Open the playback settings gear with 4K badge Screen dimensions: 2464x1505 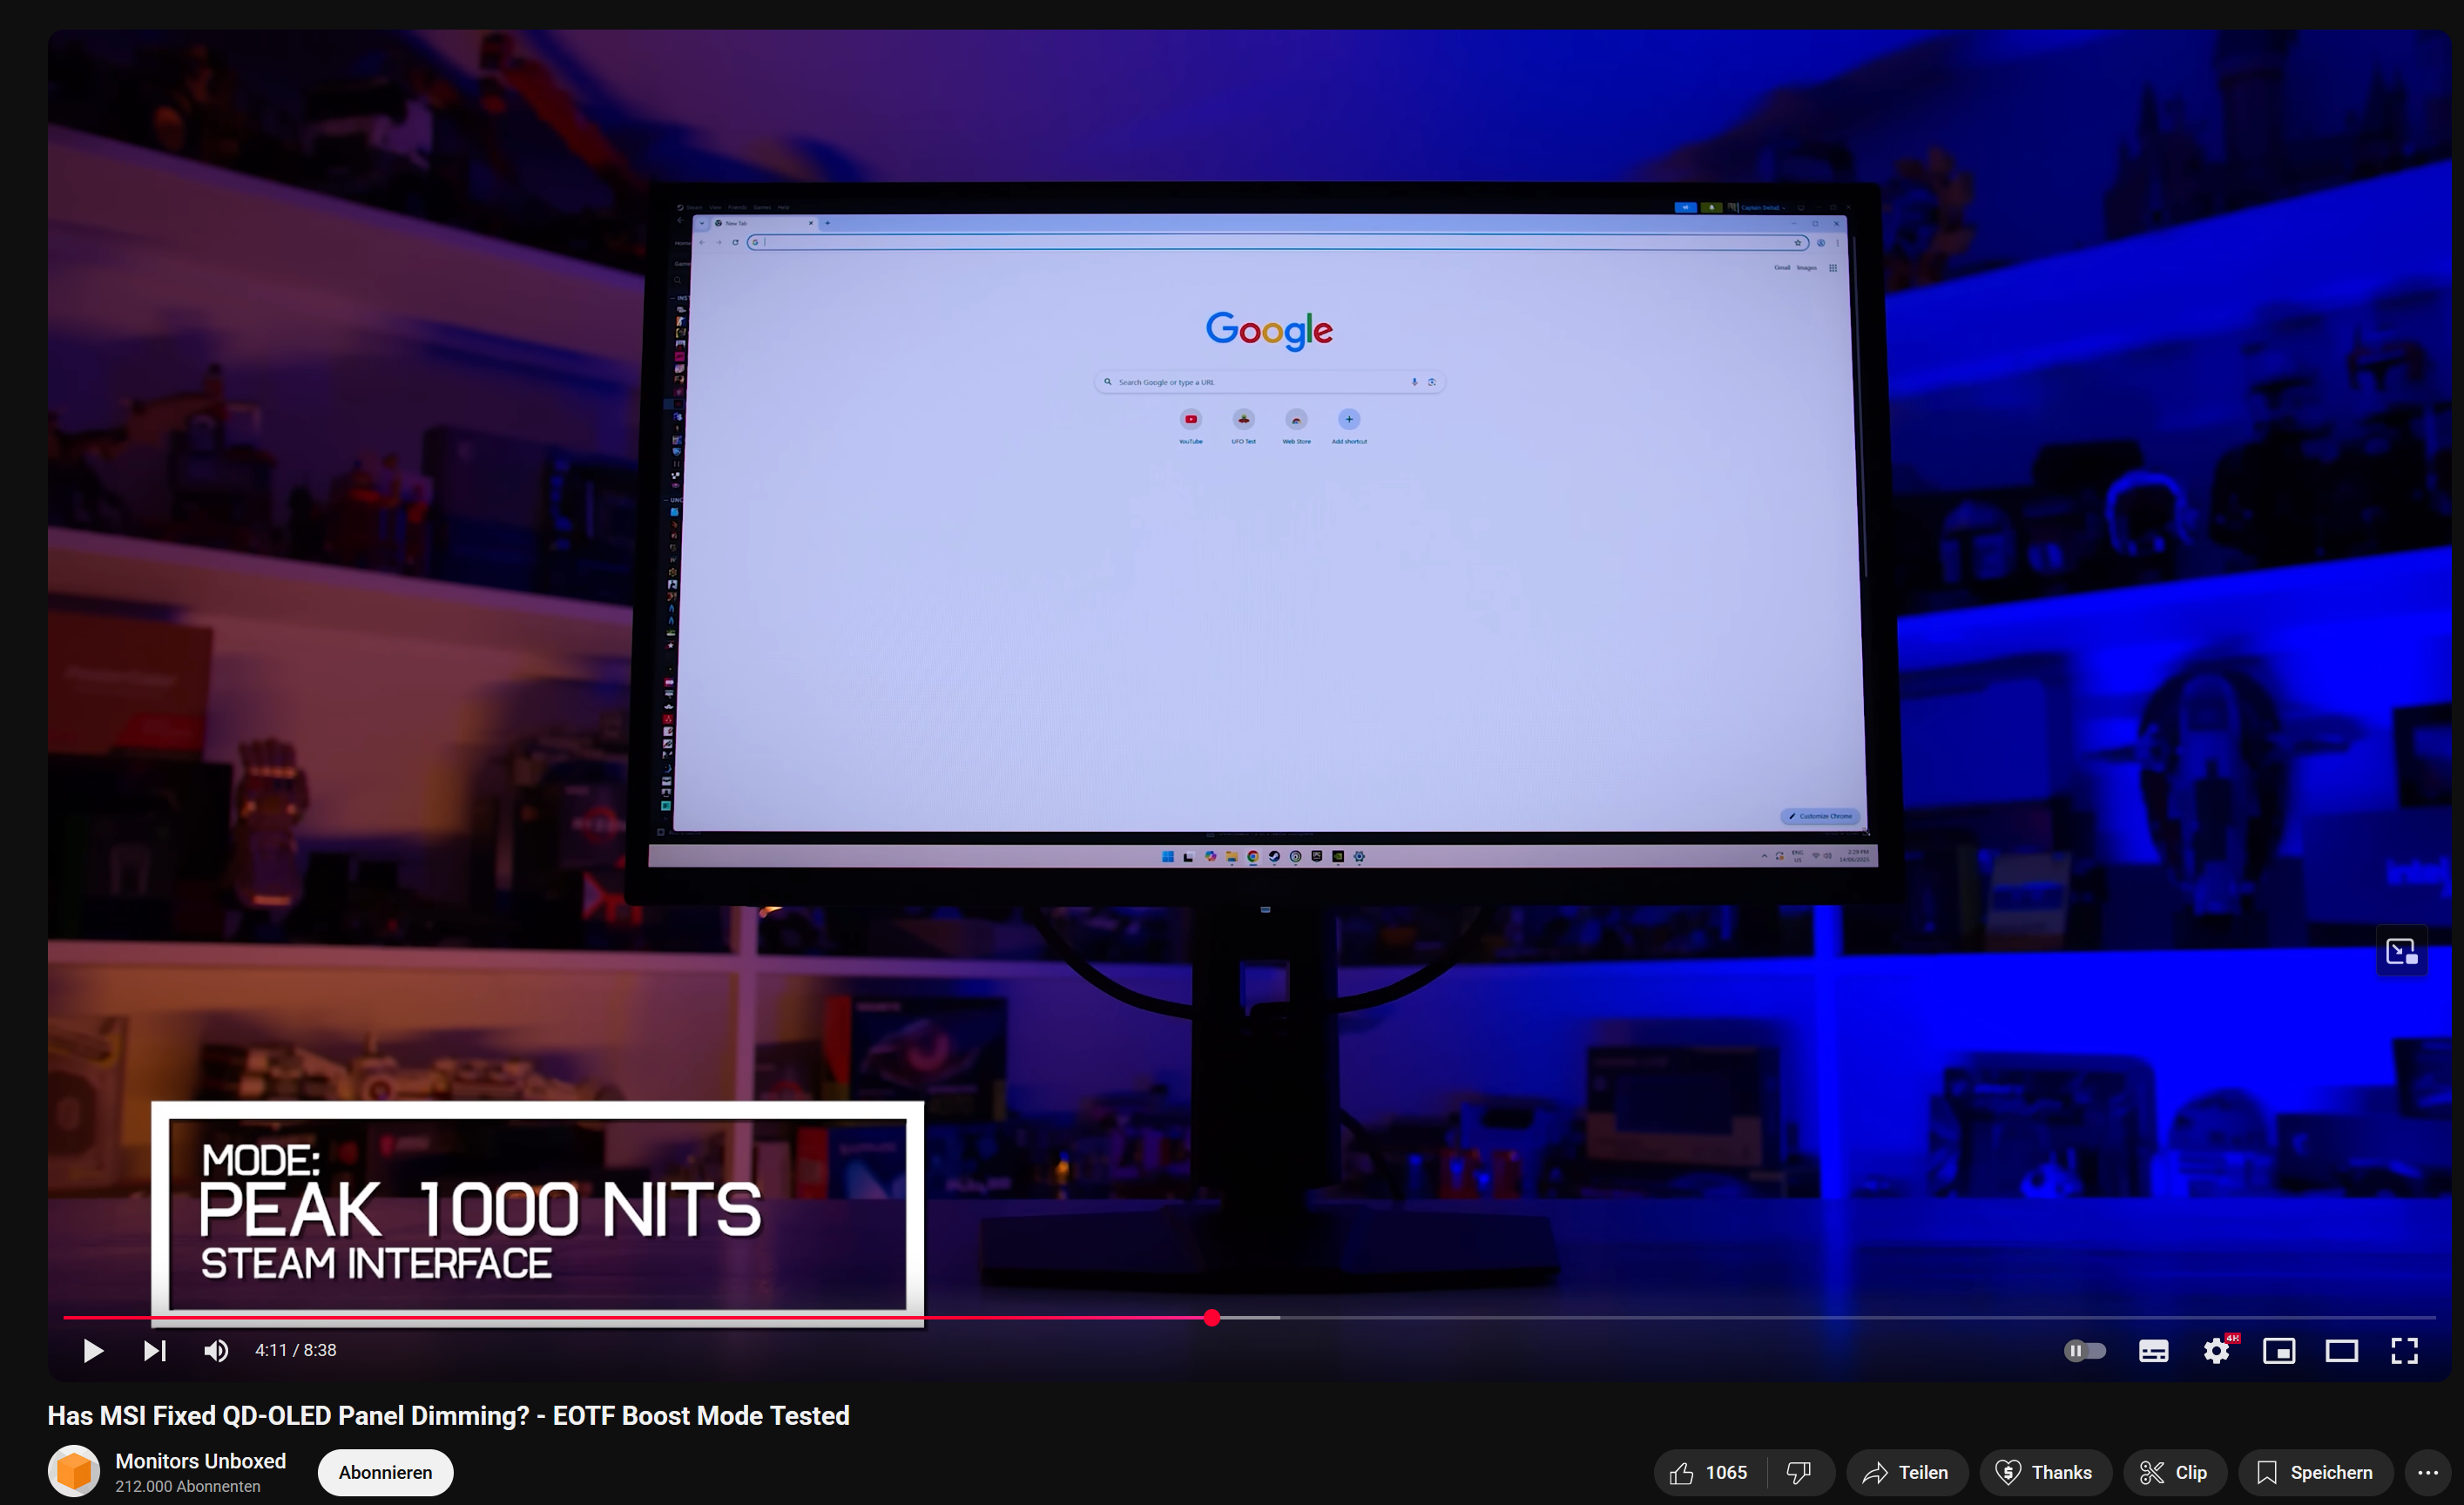point(2217,1350)
